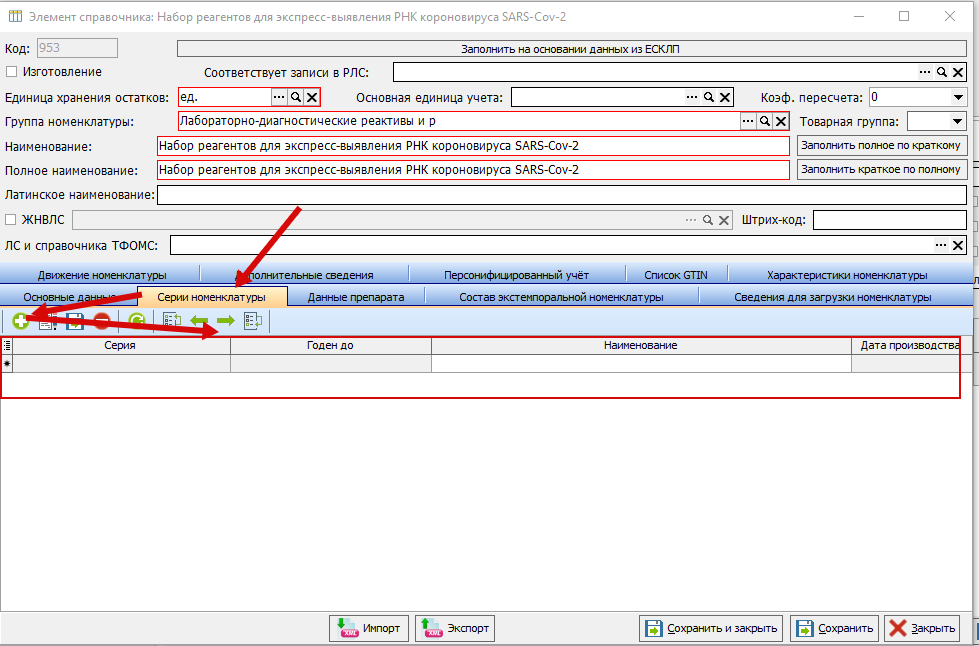This screenshot has height=646, width=979.
Task: Expand the Коэф. пересчета dropdown
Action: click(x=958, y=97)
